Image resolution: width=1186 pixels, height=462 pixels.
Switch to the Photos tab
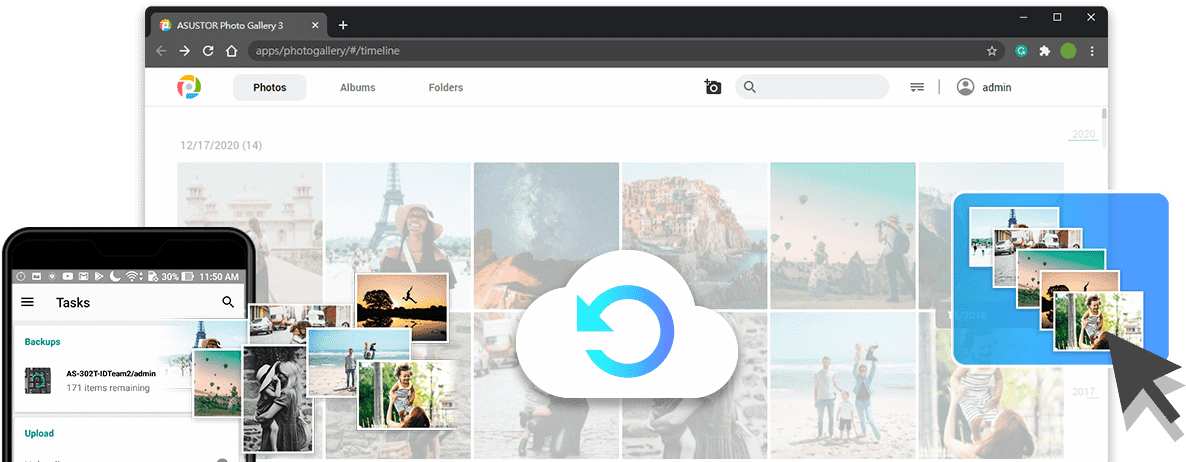point(269,88)
